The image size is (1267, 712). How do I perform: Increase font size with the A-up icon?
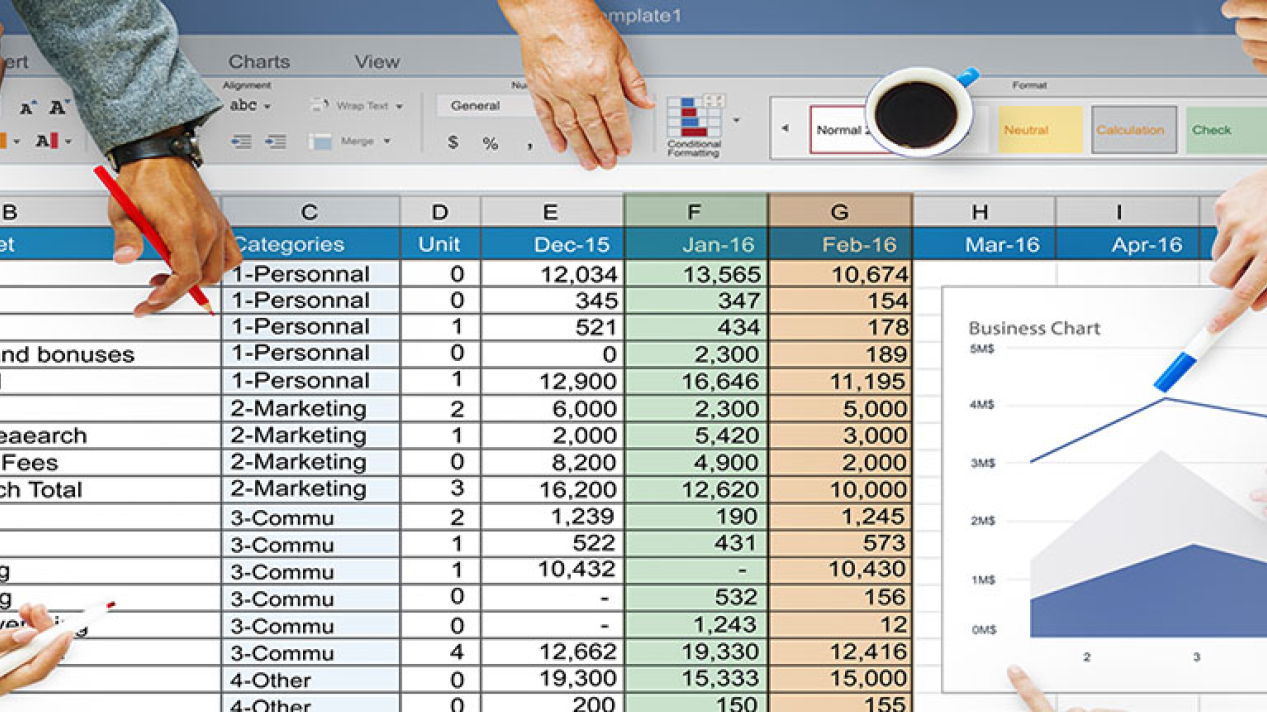(27, 105)
